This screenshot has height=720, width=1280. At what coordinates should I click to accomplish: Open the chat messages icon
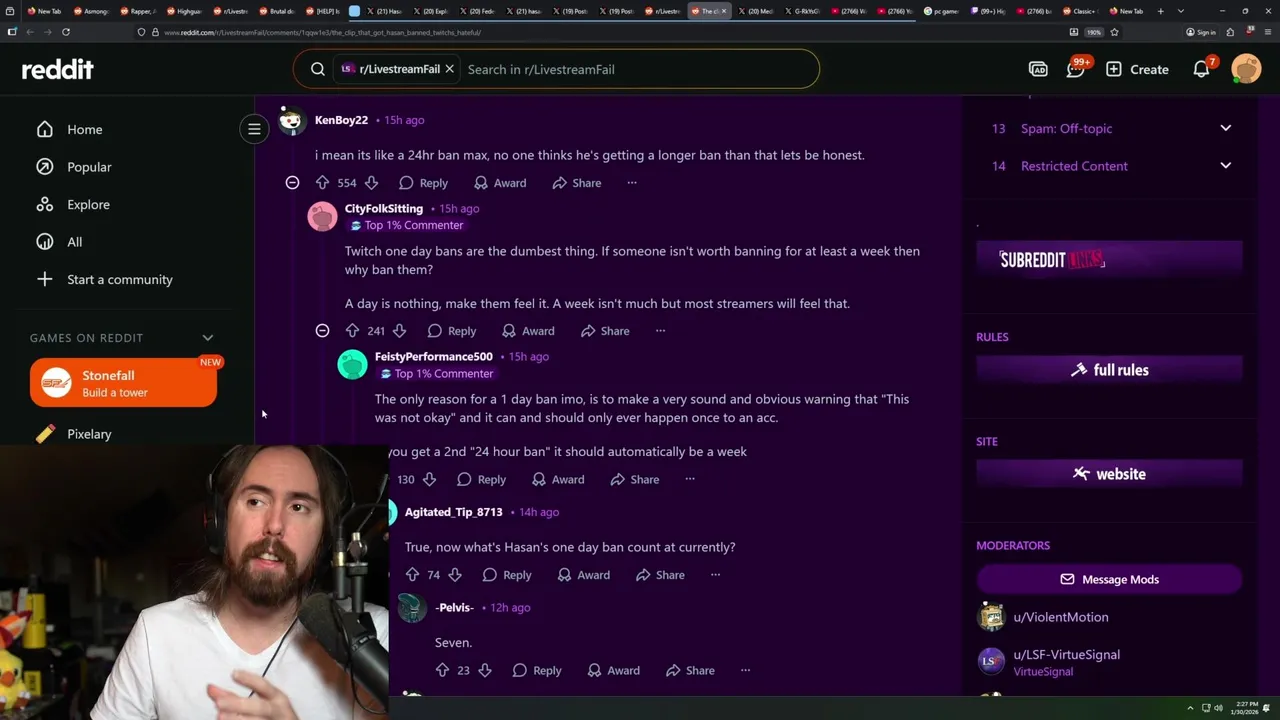pos(1075,69)
